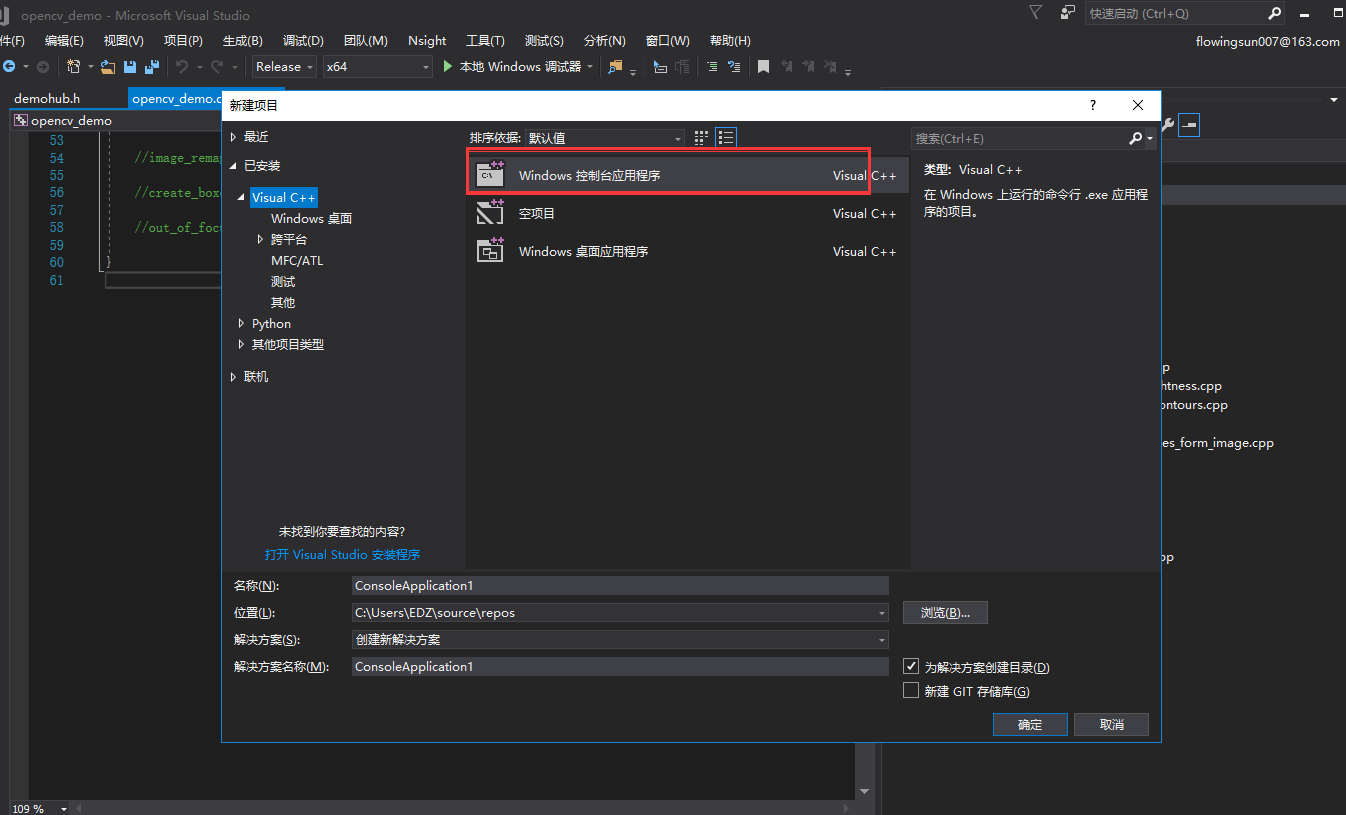1346x815 pixels.
Task: Switch to the demohub.h tab
Action: 47,99
